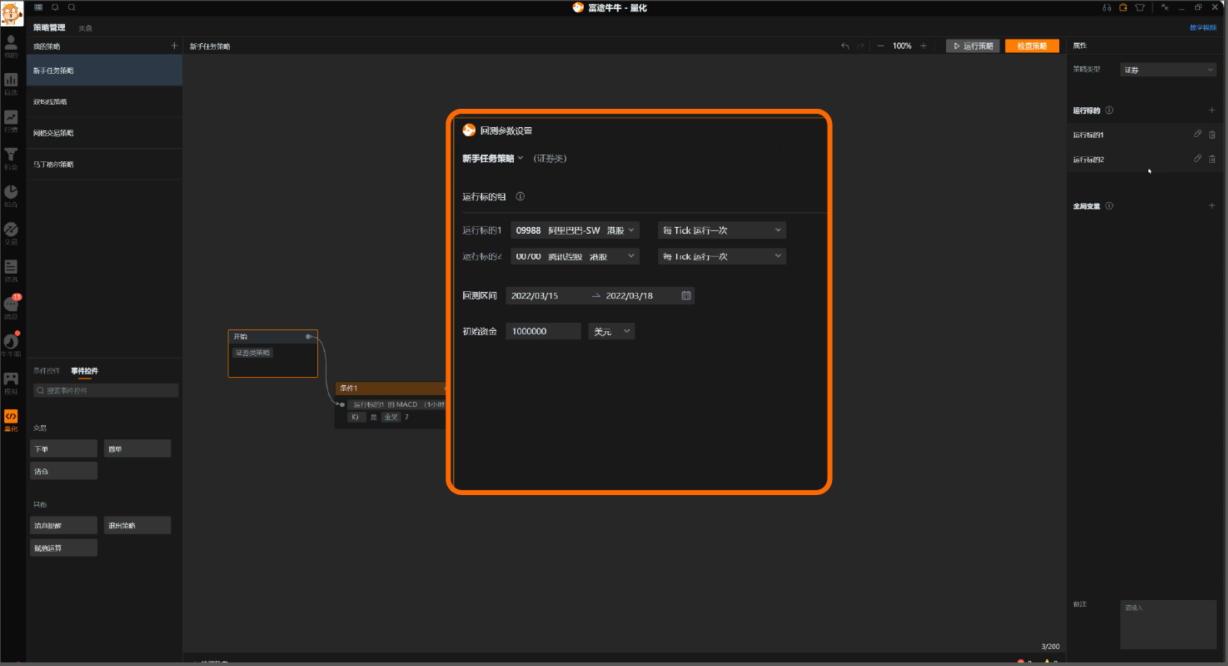Undo the last canvas action
This screenshot has height=666, width=1228.
[845, 46]
